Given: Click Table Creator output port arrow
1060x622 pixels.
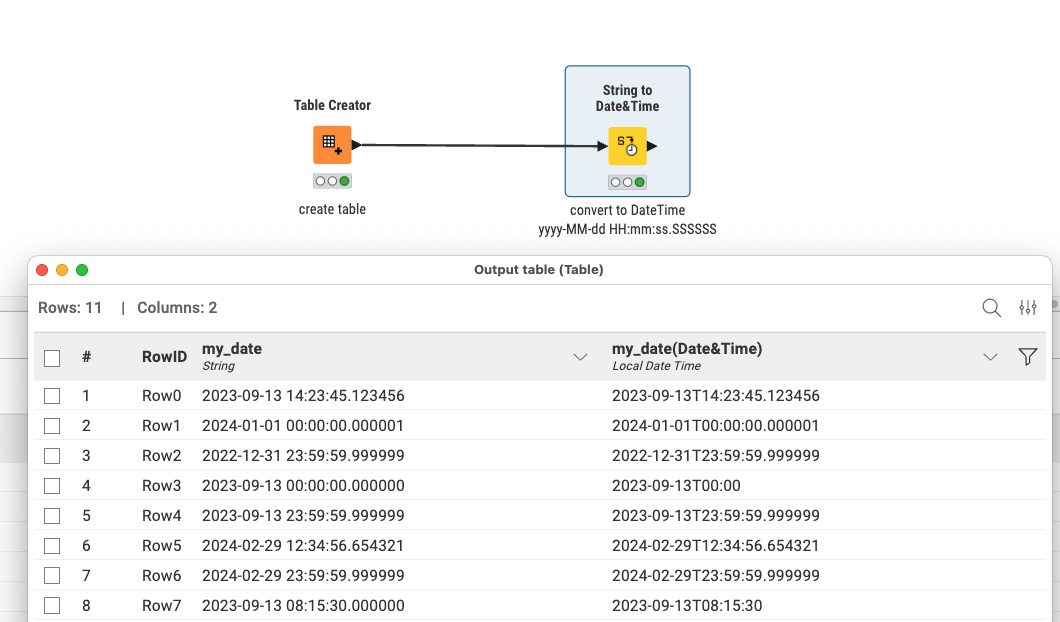Looking at the screenshot, I should click(357, 145).
